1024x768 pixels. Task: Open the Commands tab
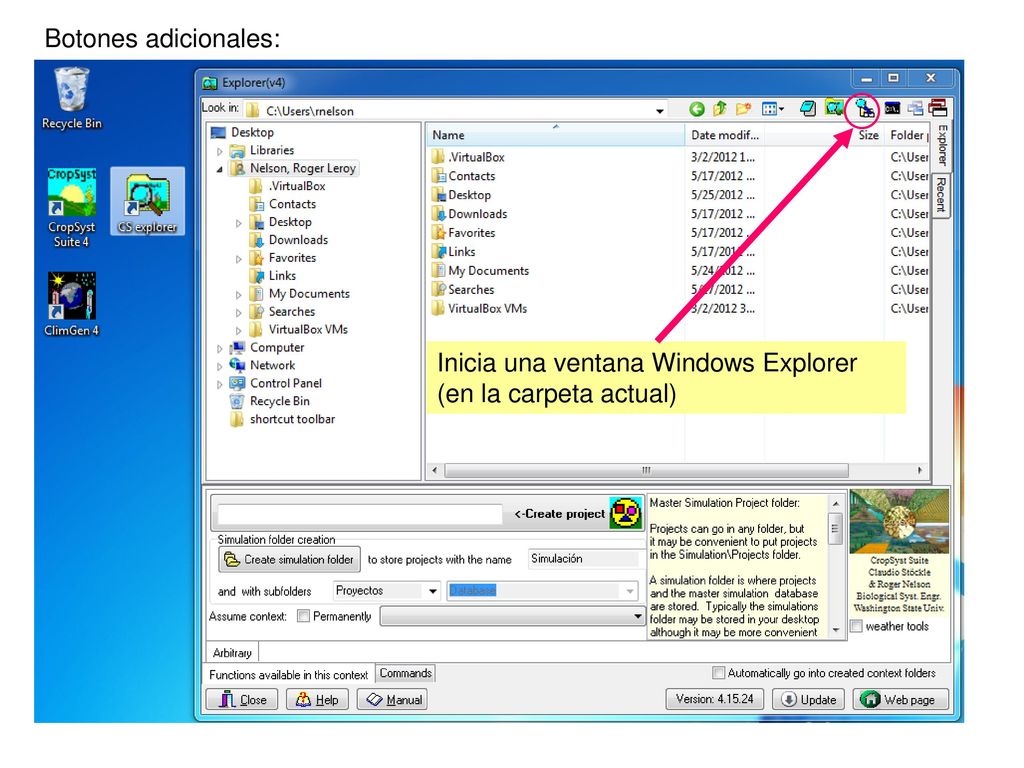click(x=406, y=673)
